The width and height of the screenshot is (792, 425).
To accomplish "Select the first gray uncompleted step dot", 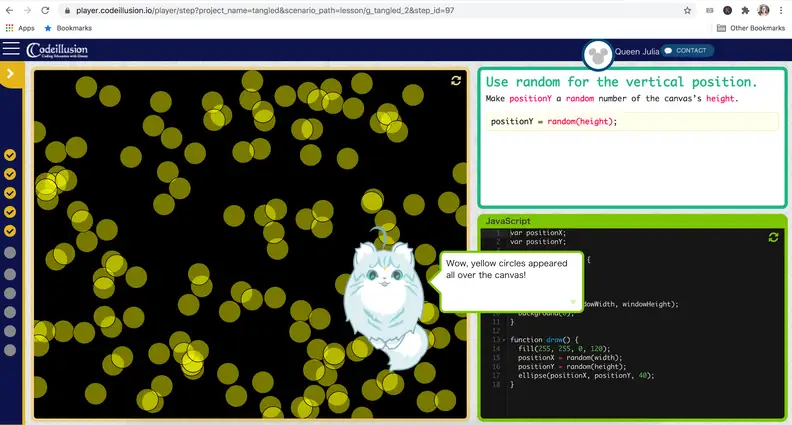I will tap(10, 253).
